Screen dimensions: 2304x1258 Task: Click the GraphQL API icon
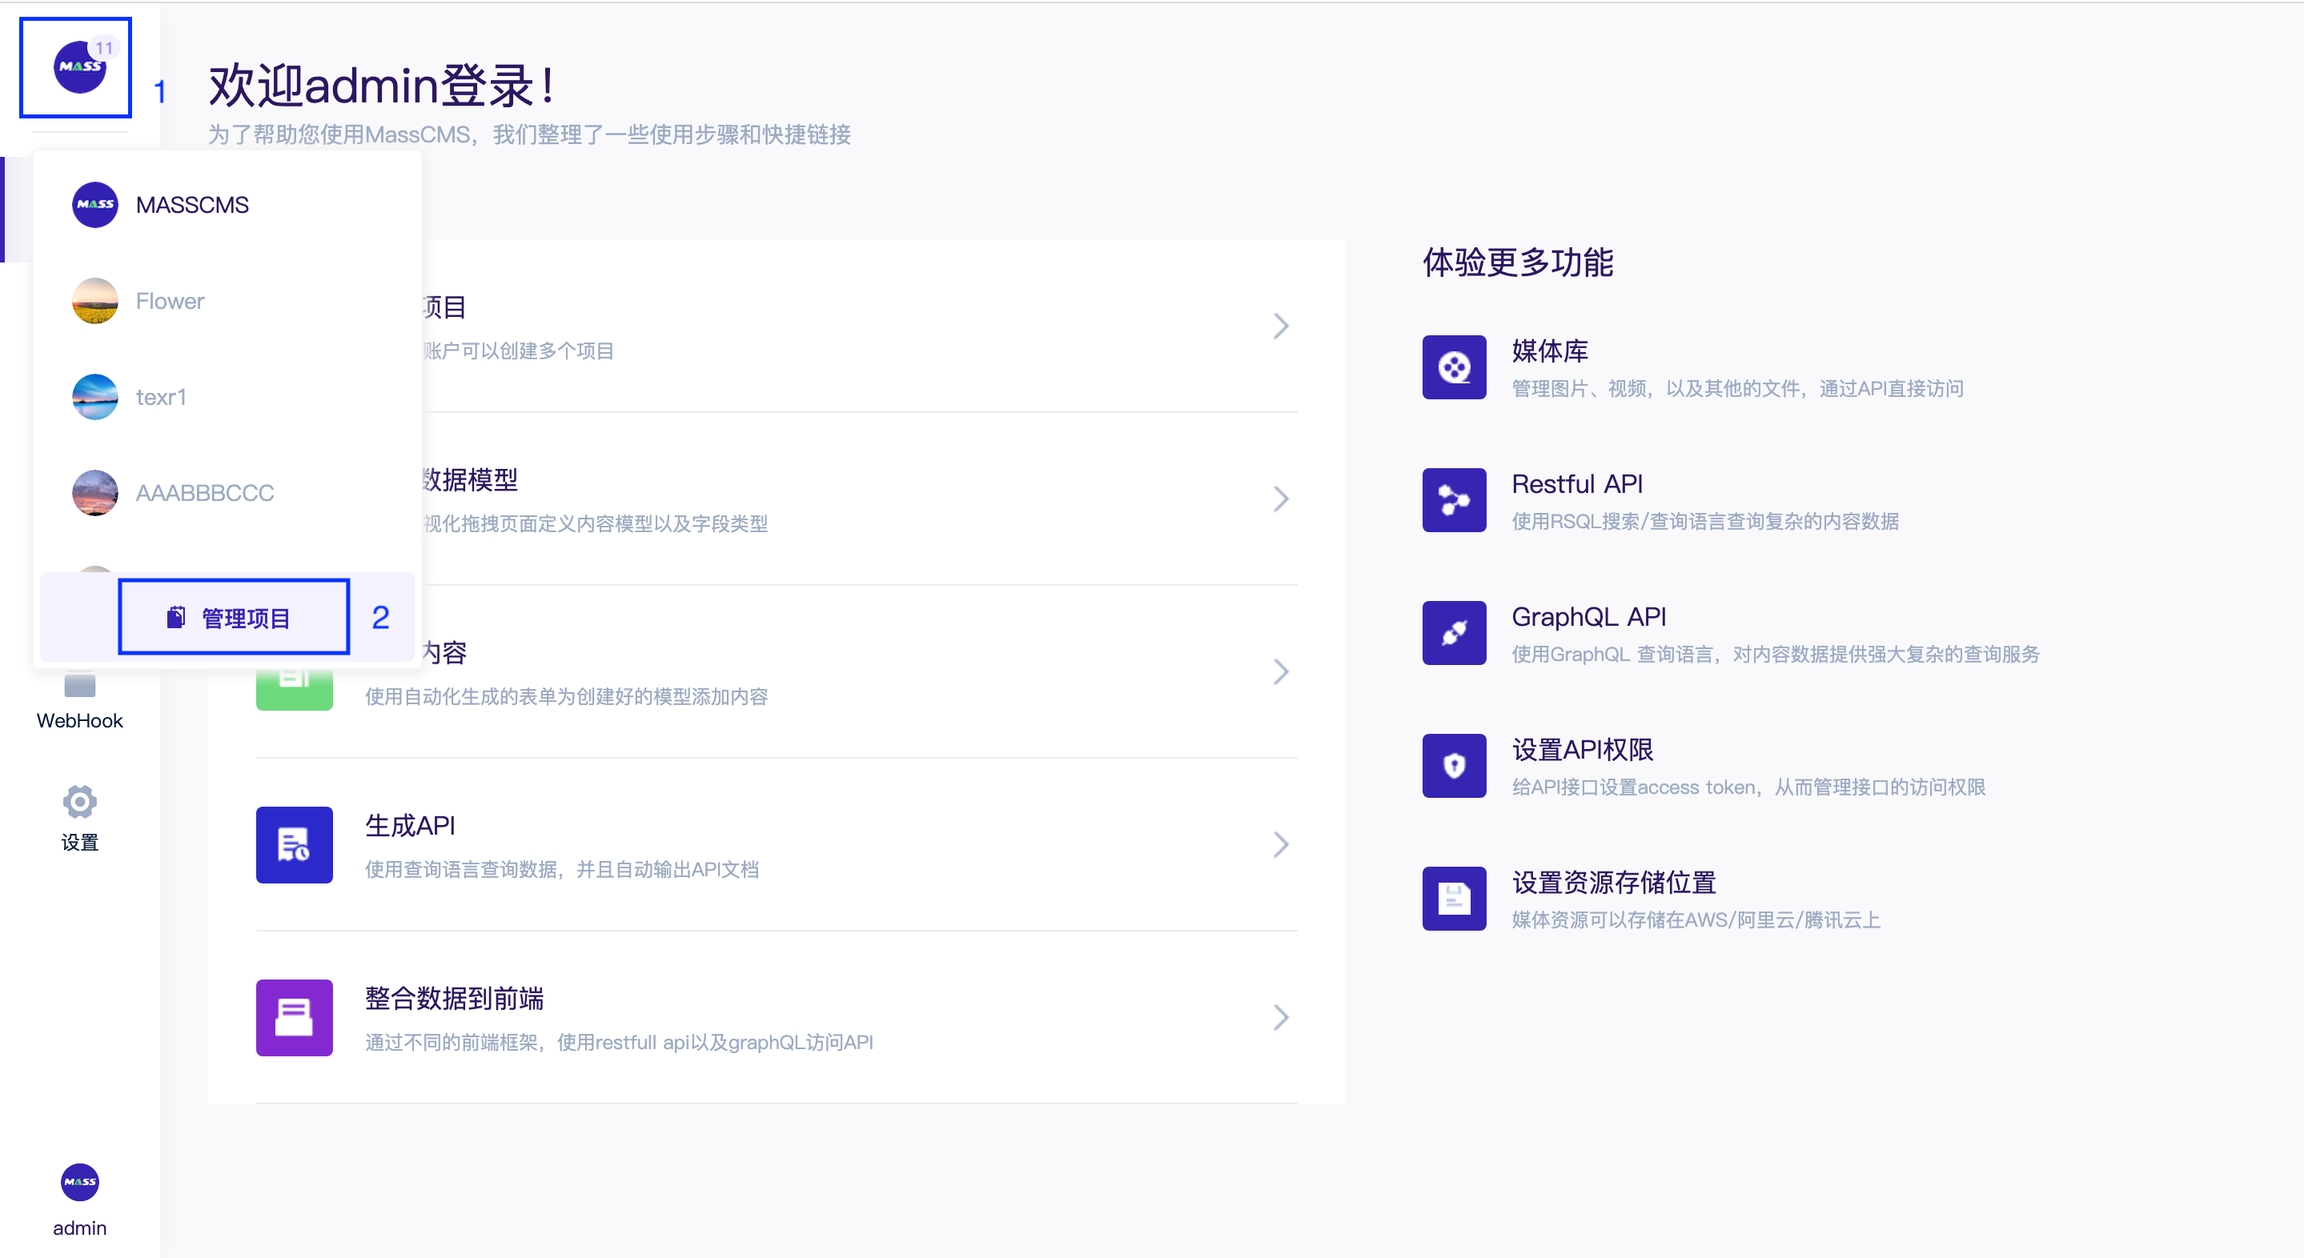click(x=1454, y=633)
